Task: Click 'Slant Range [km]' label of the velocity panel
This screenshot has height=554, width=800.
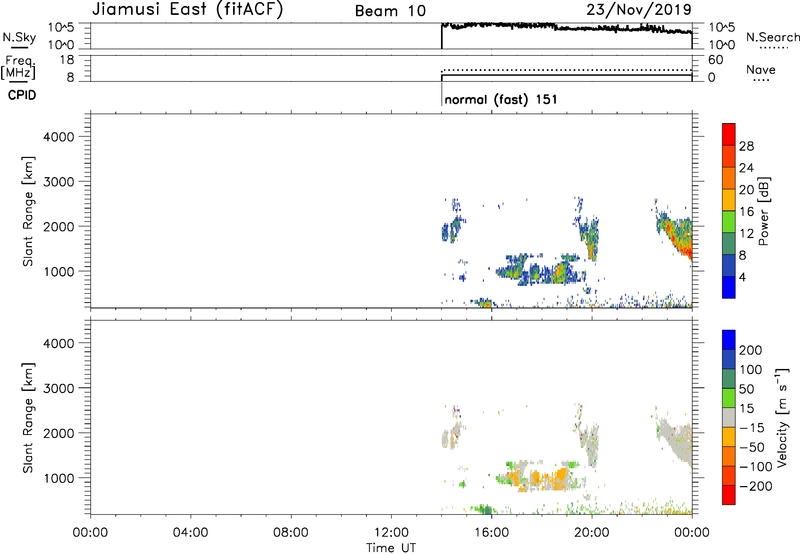Action: (x=28, y=418)
